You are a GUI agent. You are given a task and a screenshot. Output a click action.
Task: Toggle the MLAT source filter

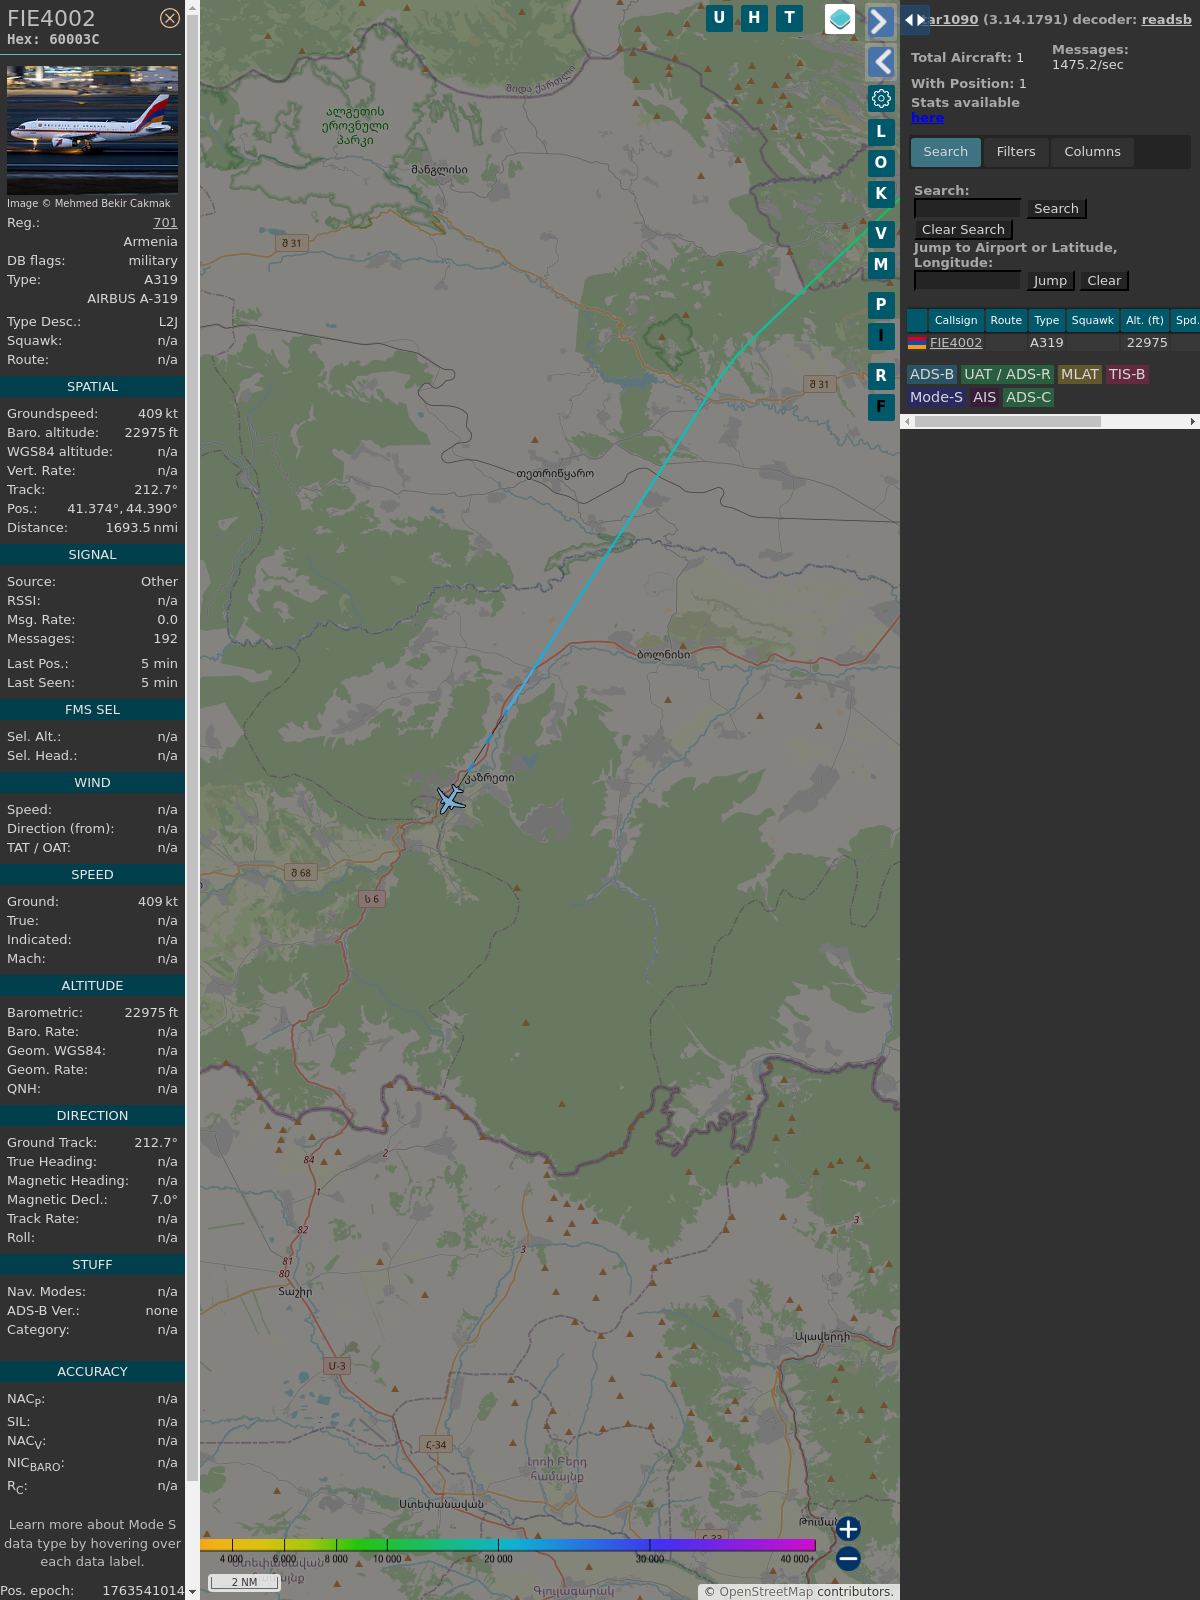[1079, 374]
